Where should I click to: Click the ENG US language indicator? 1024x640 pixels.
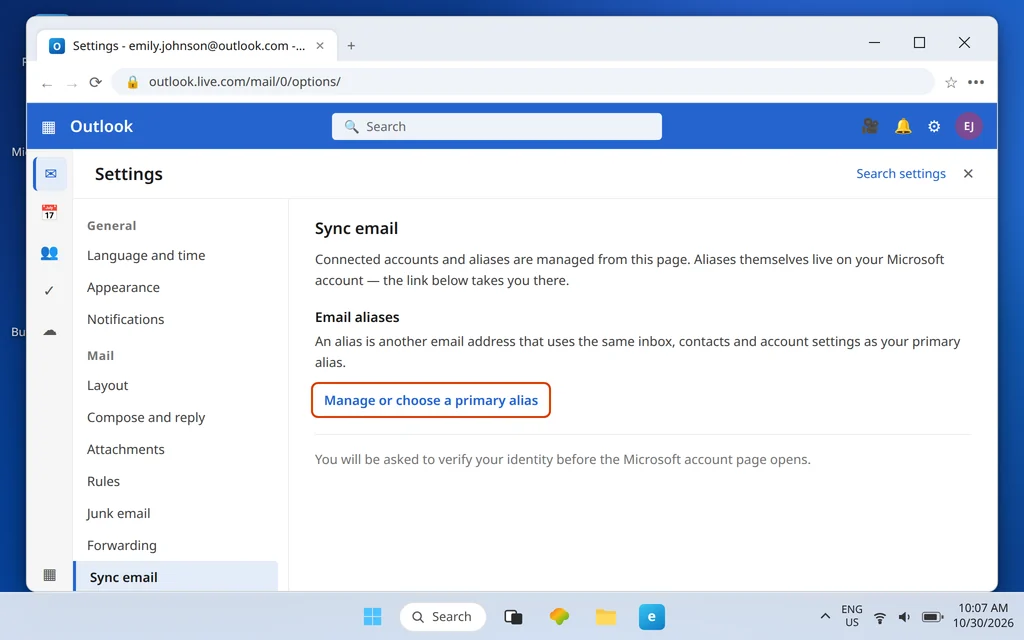pos(852,616)
